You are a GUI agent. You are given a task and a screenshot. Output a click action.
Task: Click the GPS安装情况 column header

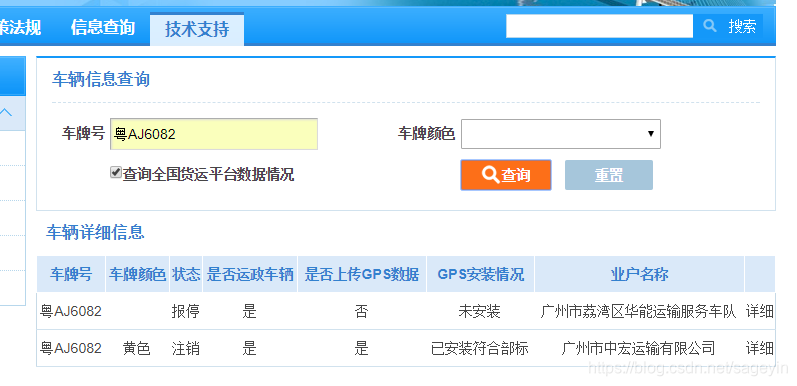(x=480, y=275)
